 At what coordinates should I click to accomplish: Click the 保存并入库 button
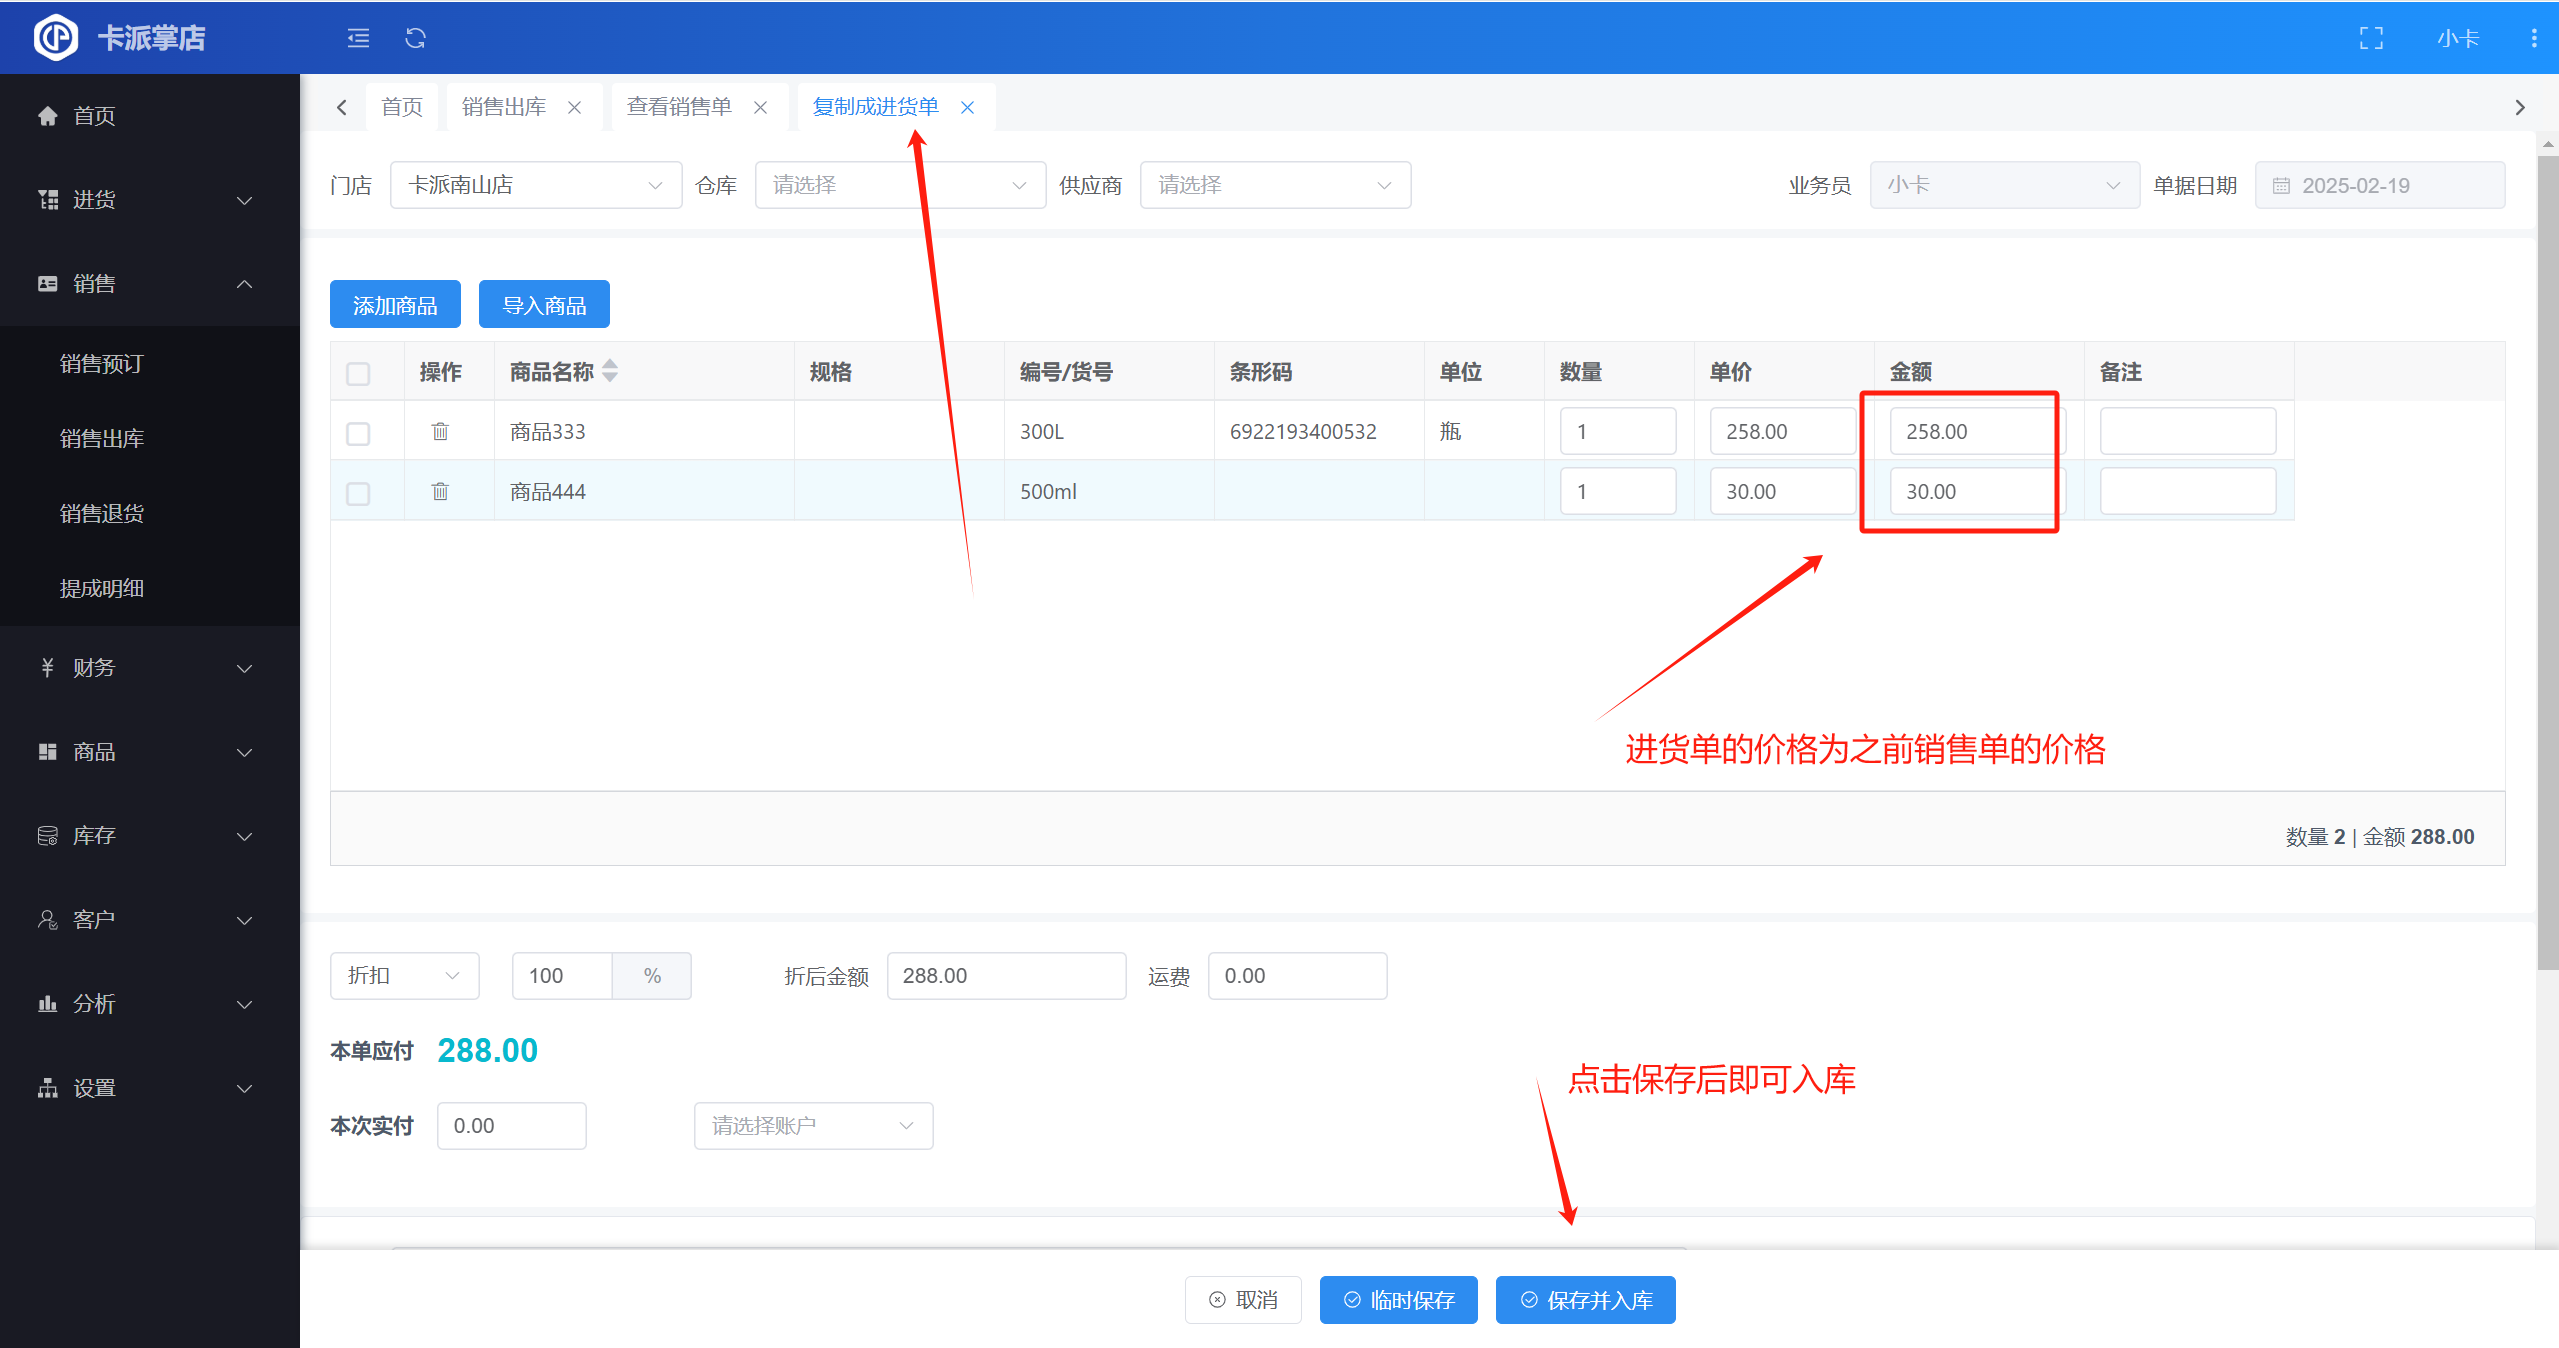[1585, 1299]
